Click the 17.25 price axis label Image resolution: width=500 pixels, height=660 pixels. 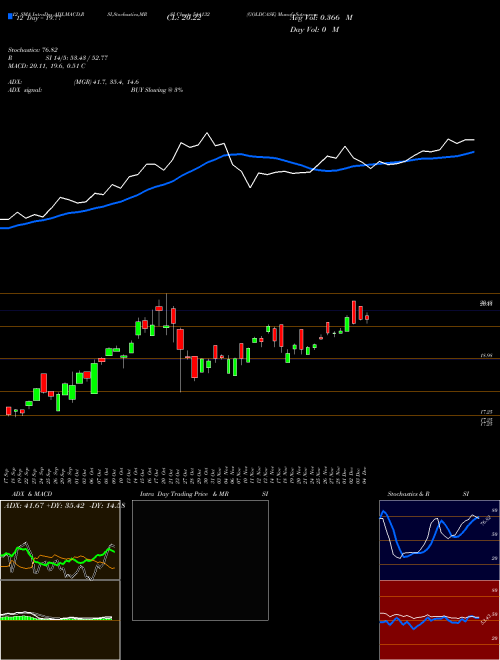487,411
